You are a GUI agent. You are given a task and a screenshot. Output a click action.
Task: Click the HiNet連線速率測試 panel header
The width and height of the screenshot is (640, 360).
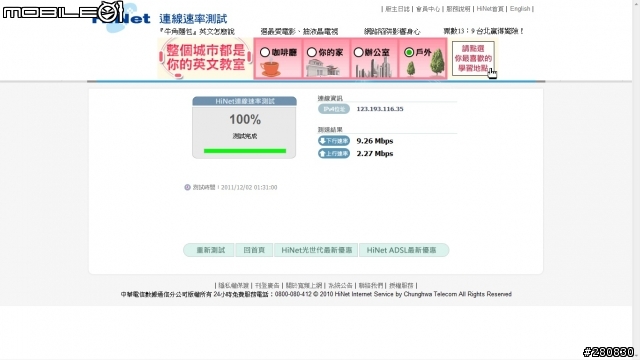pos(244,101)
